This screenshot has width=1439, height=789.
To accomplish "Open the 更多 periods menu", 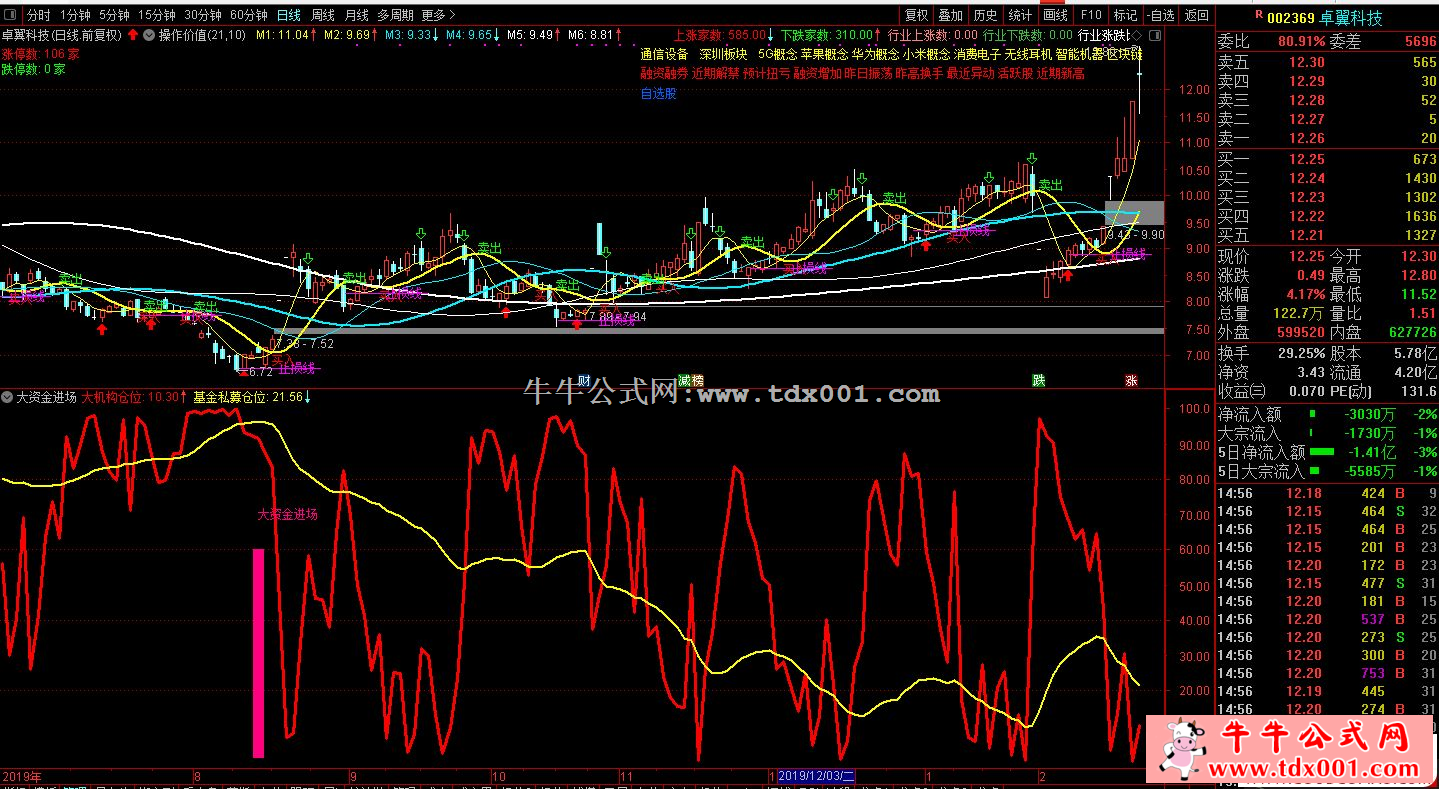I will point(438,15).
